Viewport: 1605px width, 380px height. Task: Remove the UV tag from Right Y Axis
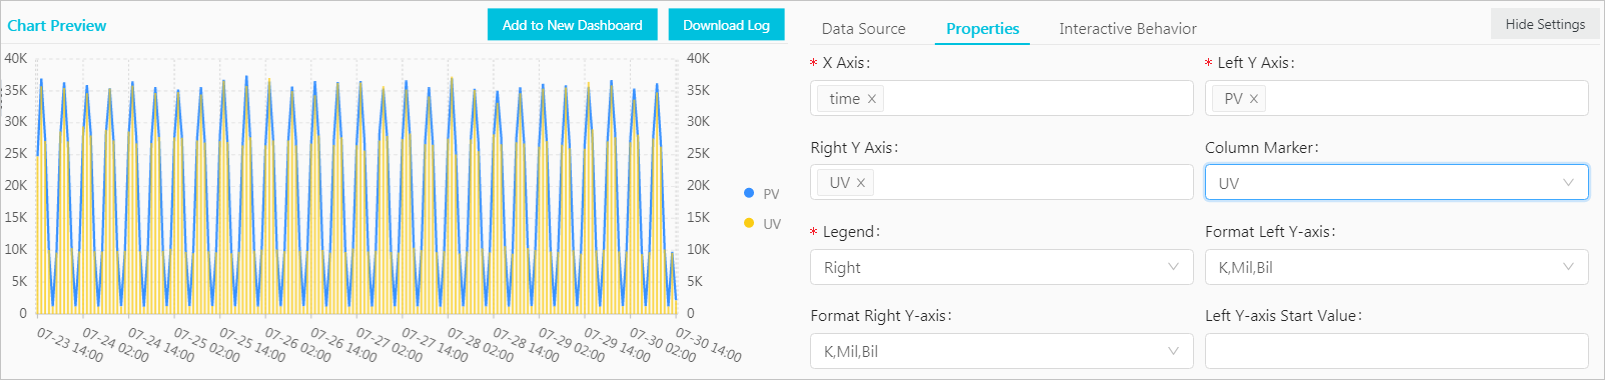pos(861,183)
